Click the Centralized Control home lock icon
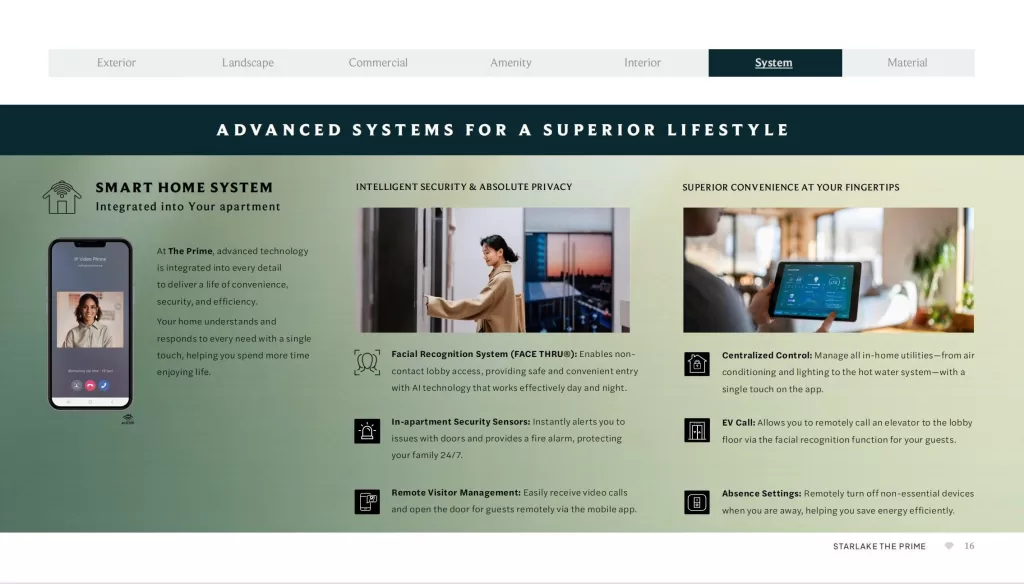This screenshot has width=1024, height=584. (x=697, y=363)
